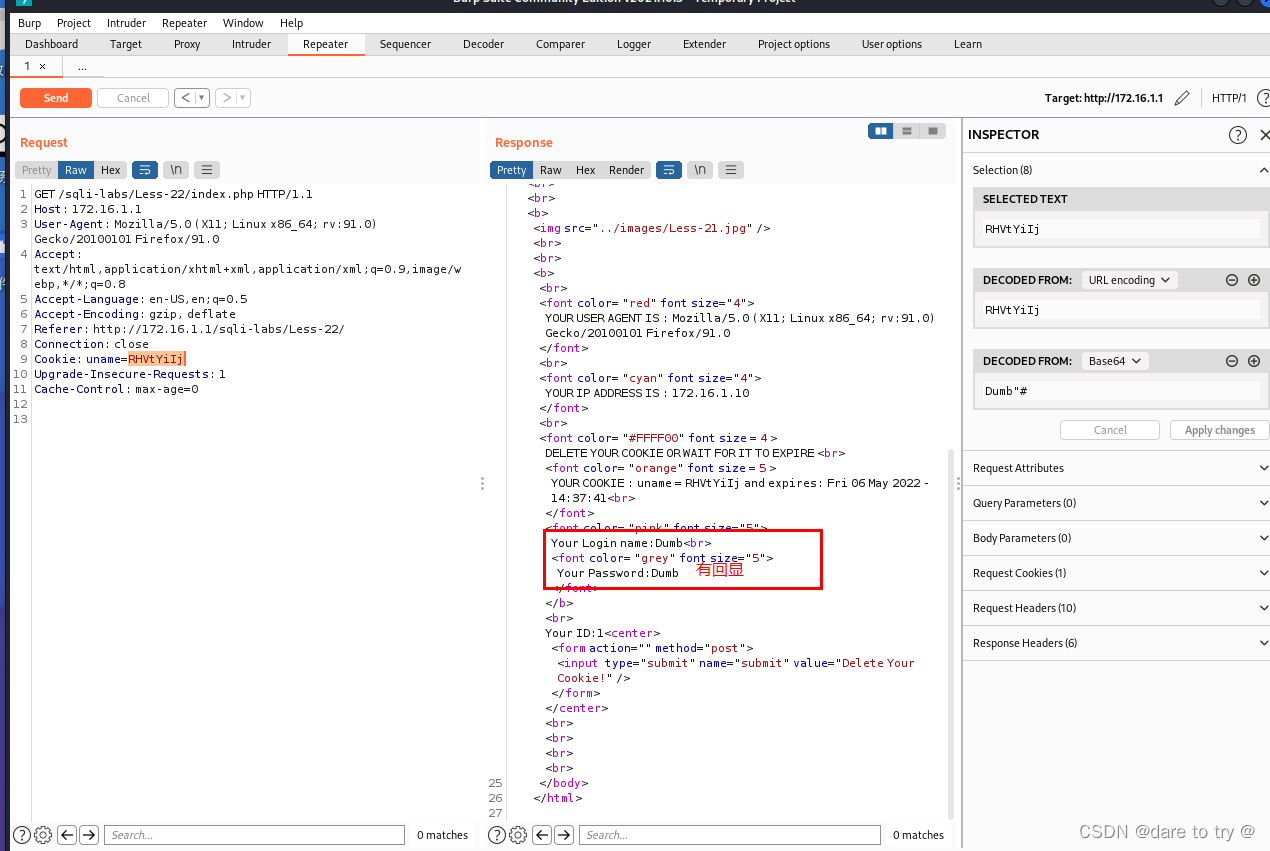Image resolution: width=1270 pixels, height=851 pixels.
Task: Expand Request Attributes section
Action: tap(1116, 468)
